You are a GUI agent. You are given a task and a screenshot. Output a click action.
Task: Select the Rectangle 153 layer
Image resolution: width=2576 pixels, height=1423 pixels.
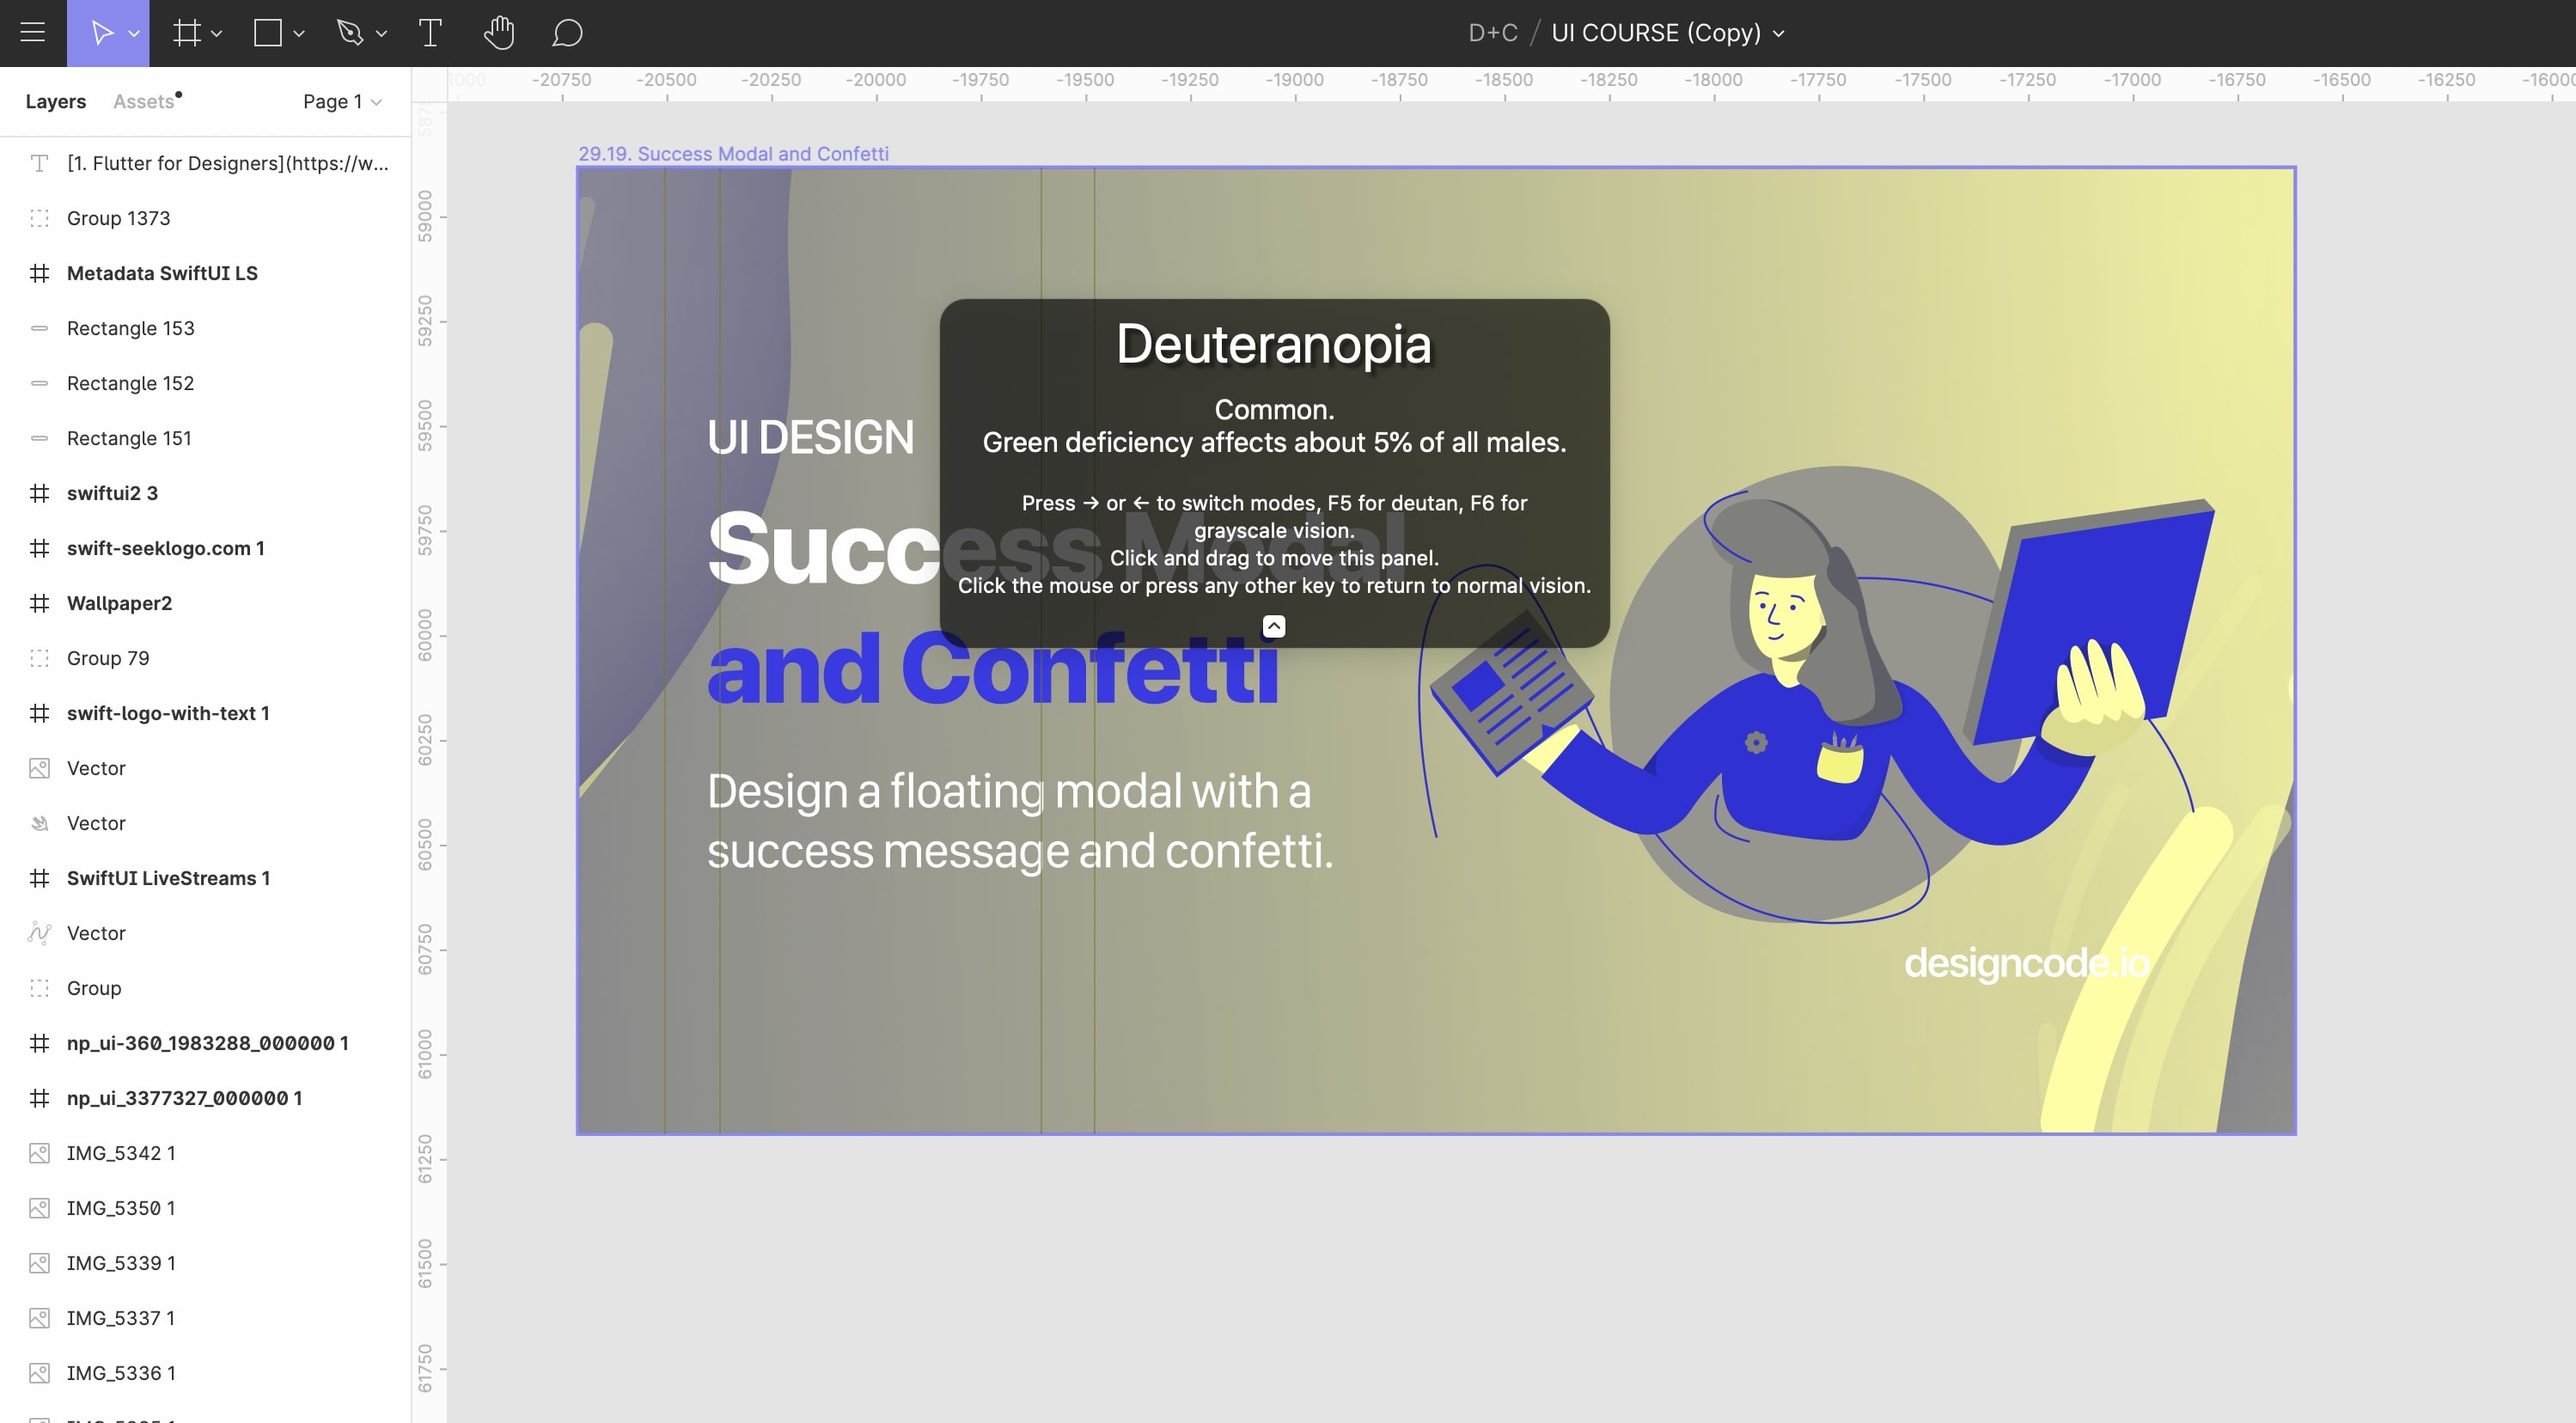(130, 328)
